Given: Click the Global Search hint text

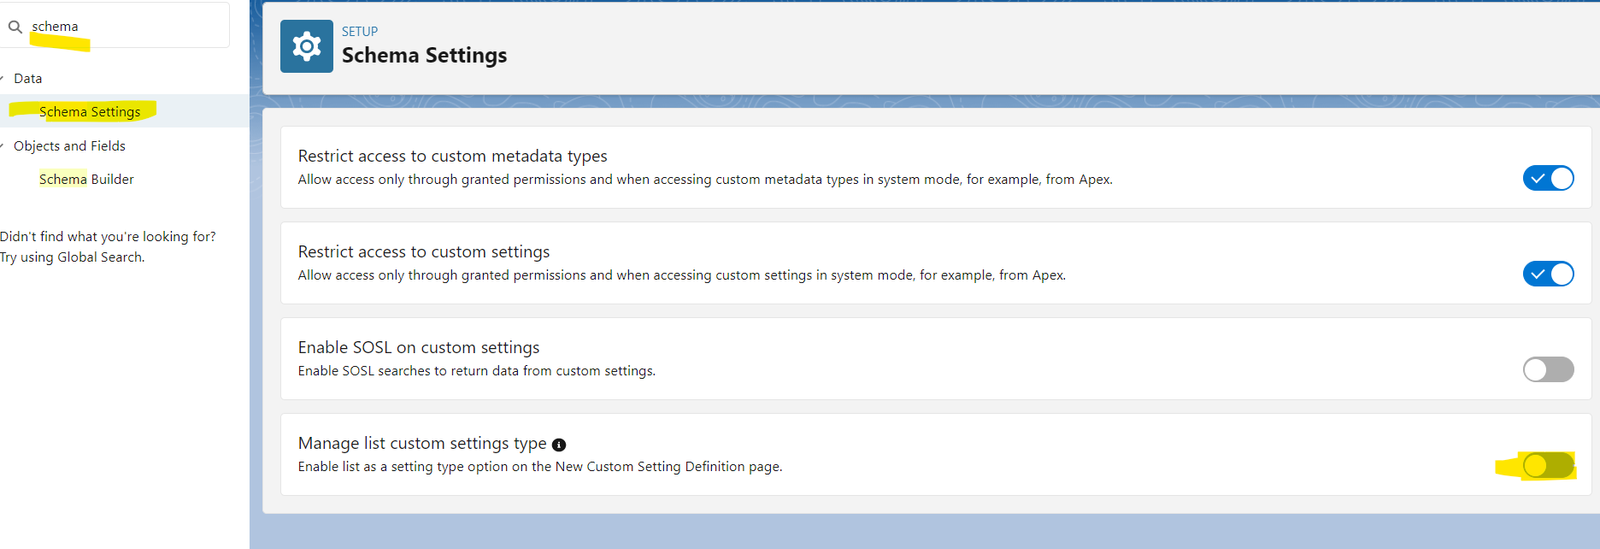Looking at the screenshot, I should click(x=72, y=257).
